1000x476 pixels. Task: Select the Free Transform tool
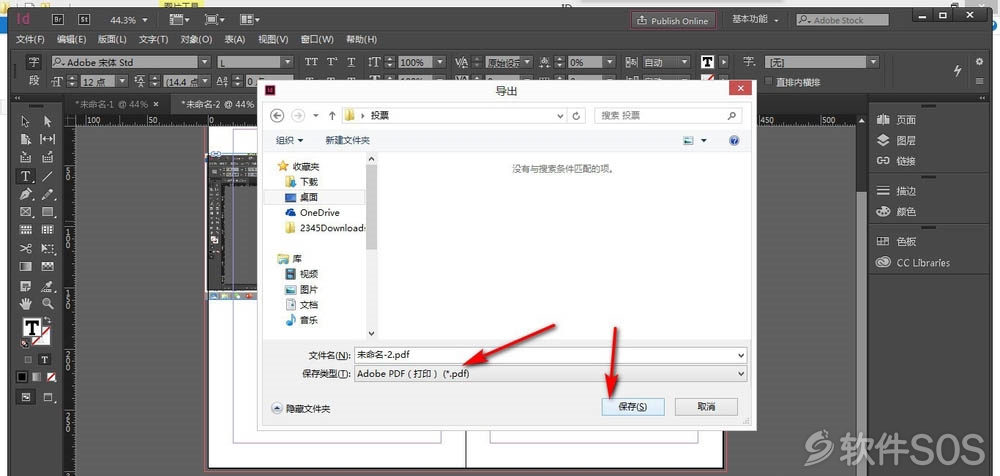pyautogui.click(x=47, y=248)
